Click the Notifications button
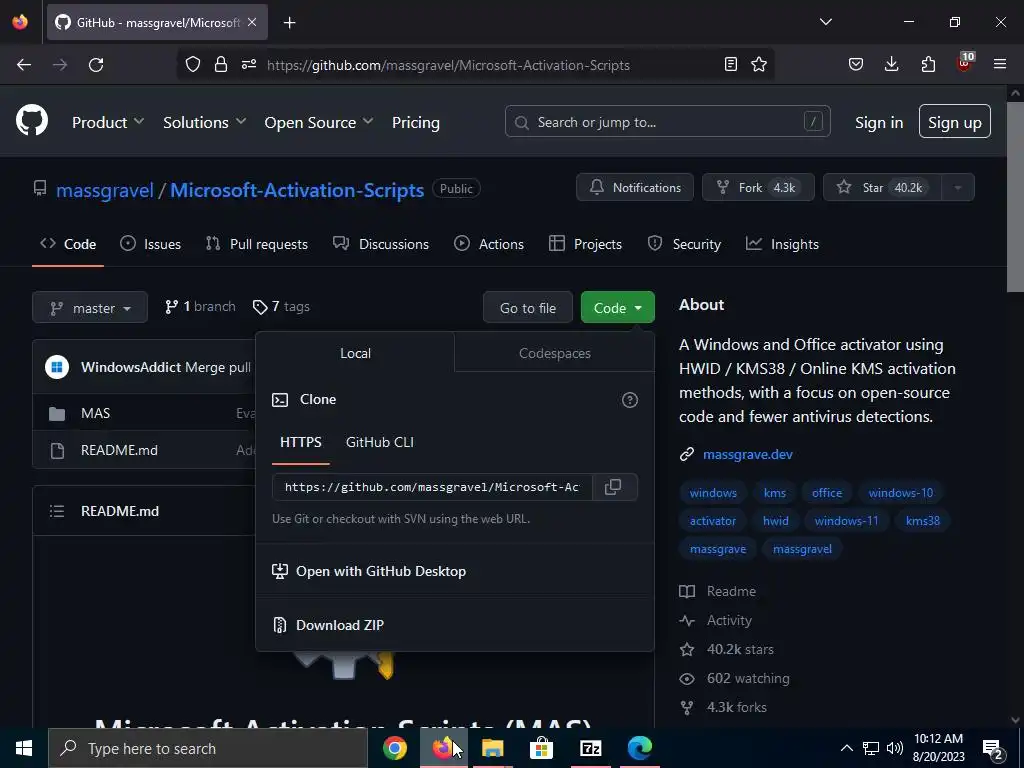 [x=635, y=187]
